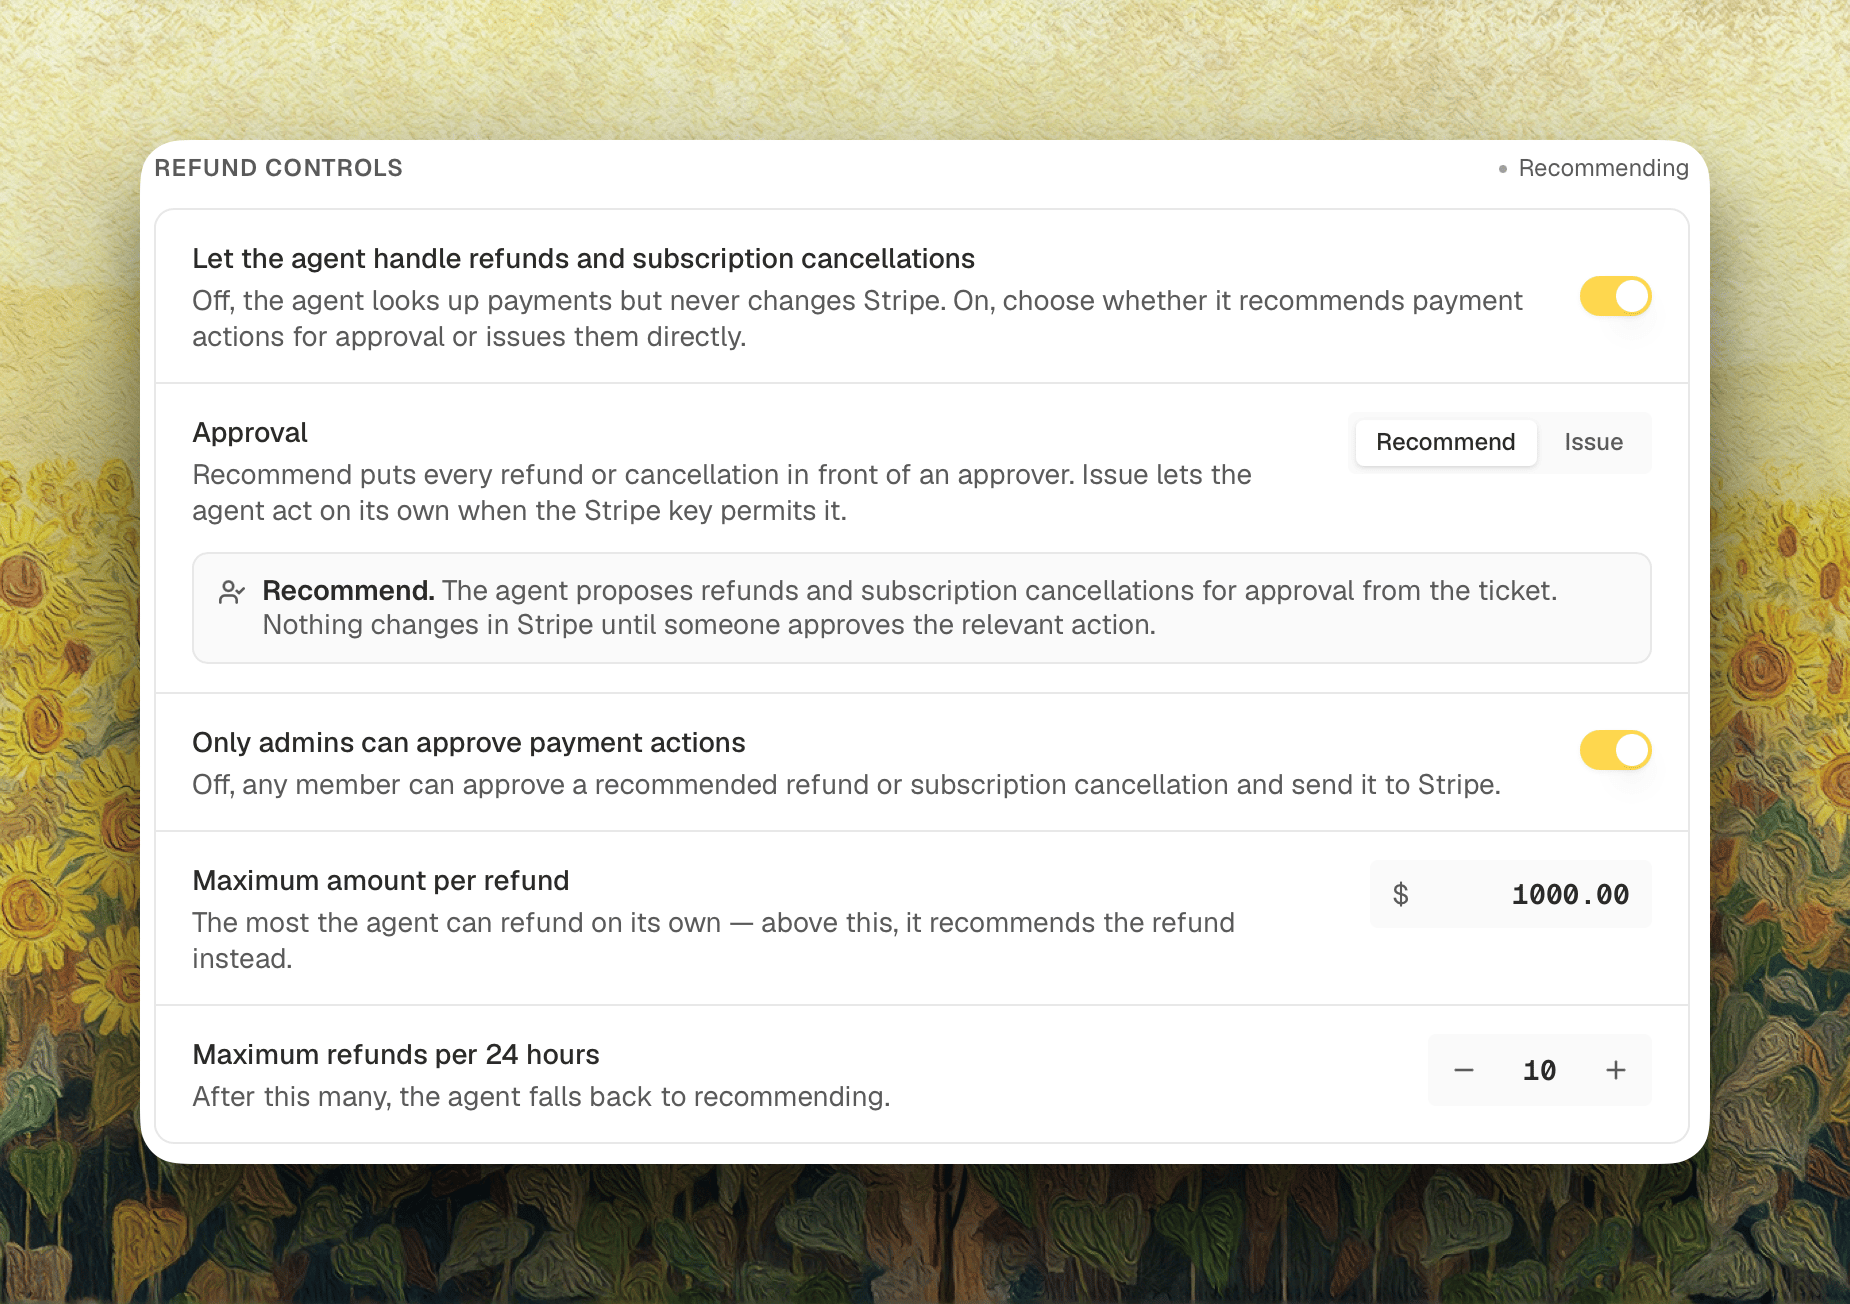This screenshot has height=1304, width=1850.
Task: Decrease maximum refunds per 24 hours
Action: [x=1464, y=1070]
